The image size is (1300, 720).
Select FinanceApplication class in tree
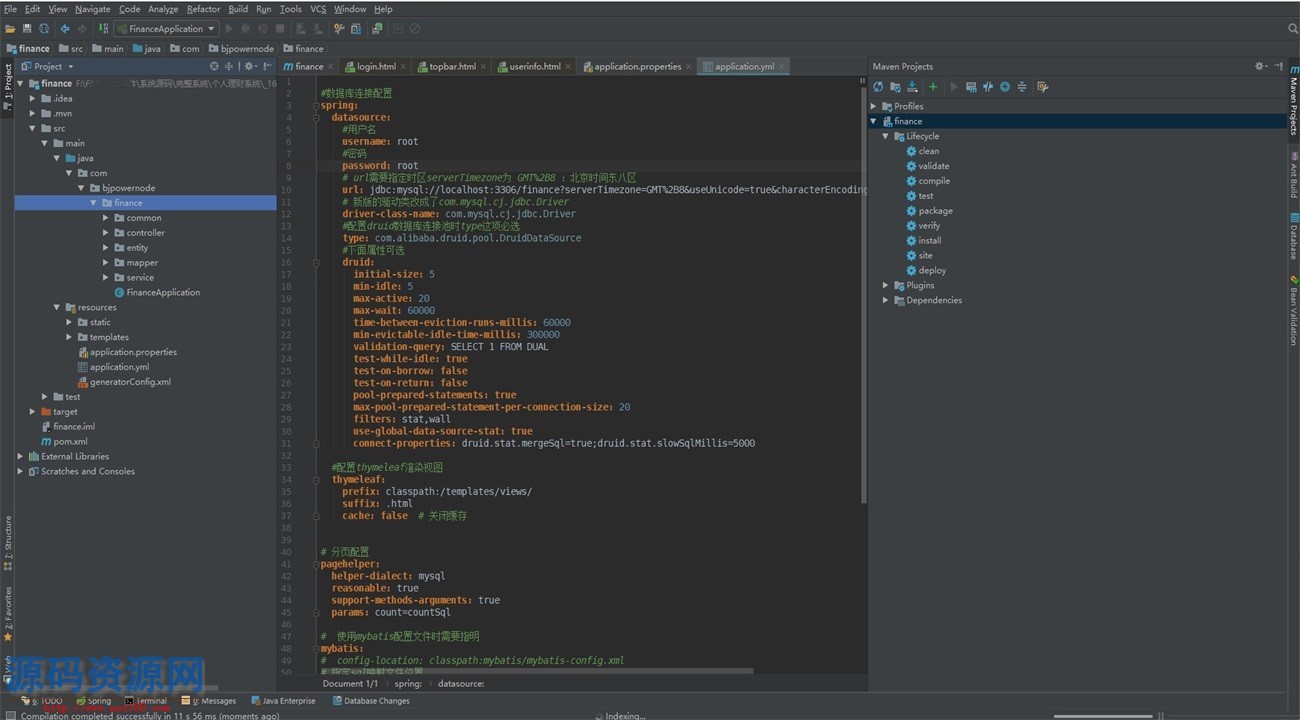163,292
